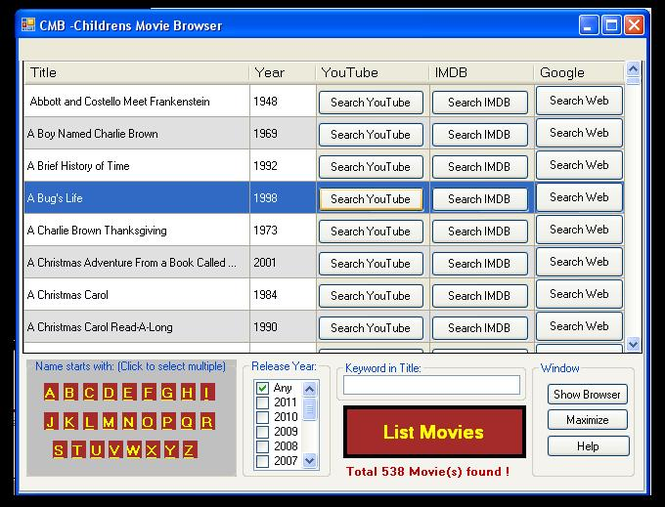Search YouTube for A Bug's Life

[371, 199]
